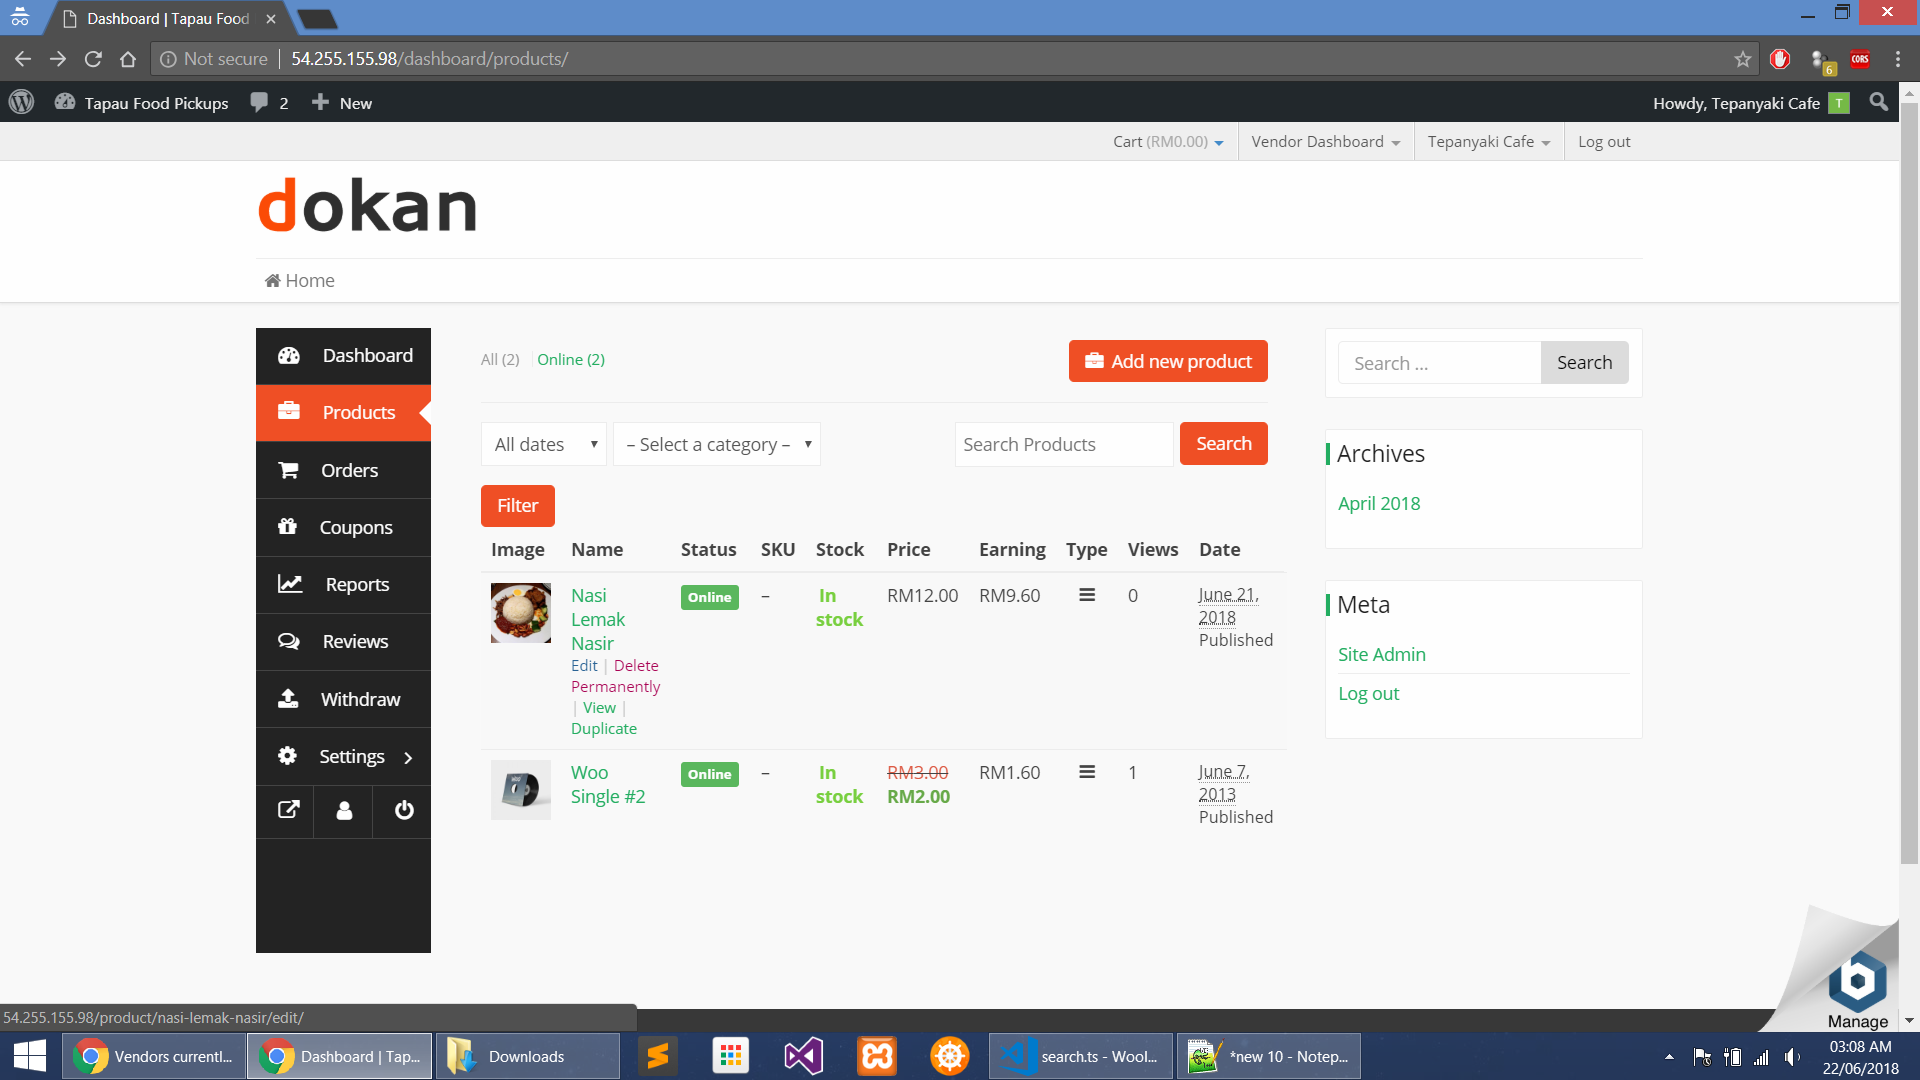
Task: Open the Tepanyaki Cafe dropdown menu
Action: pos(1487,141)
